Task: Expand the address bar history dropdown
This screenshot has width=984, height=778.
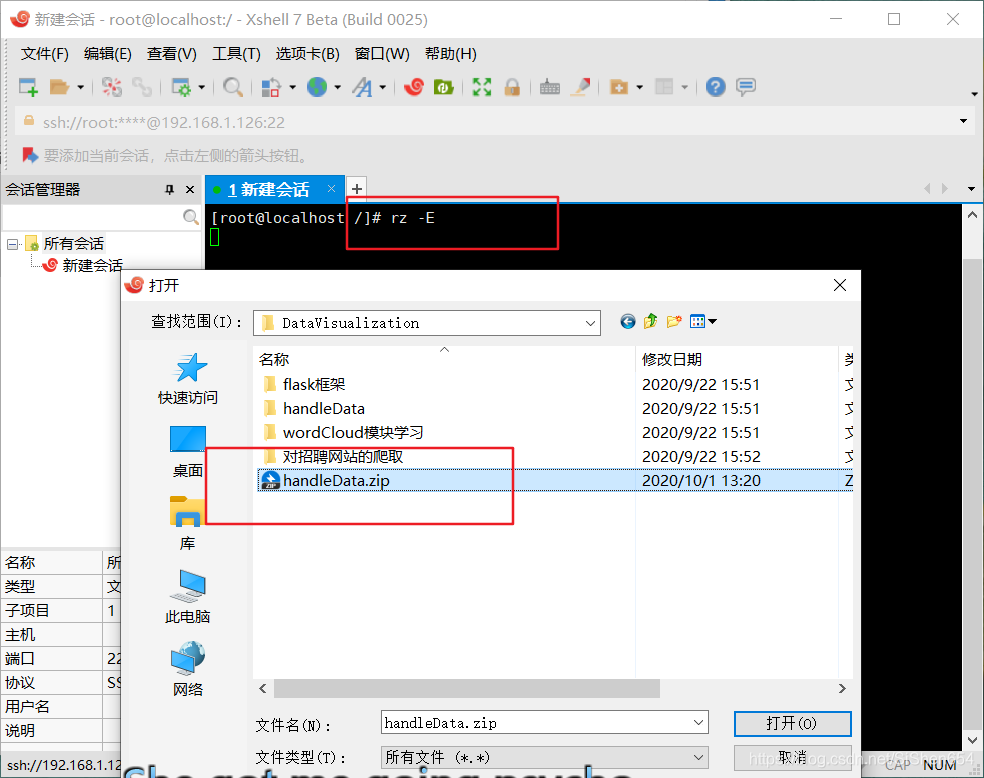Action: tap(963, 121)
